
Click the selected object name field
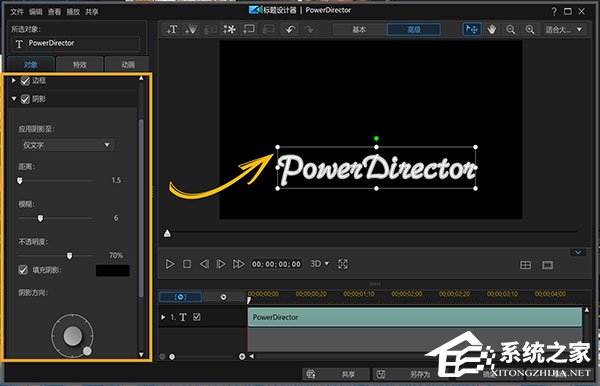coord(76,44)
